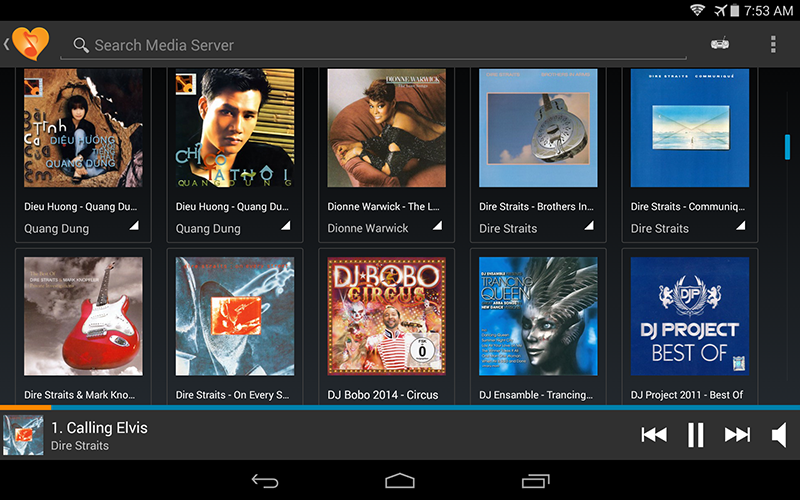Image resolution: width=800 pixels, height=500 pixels.
Task: Skip to the previous track
Action: 654,435
